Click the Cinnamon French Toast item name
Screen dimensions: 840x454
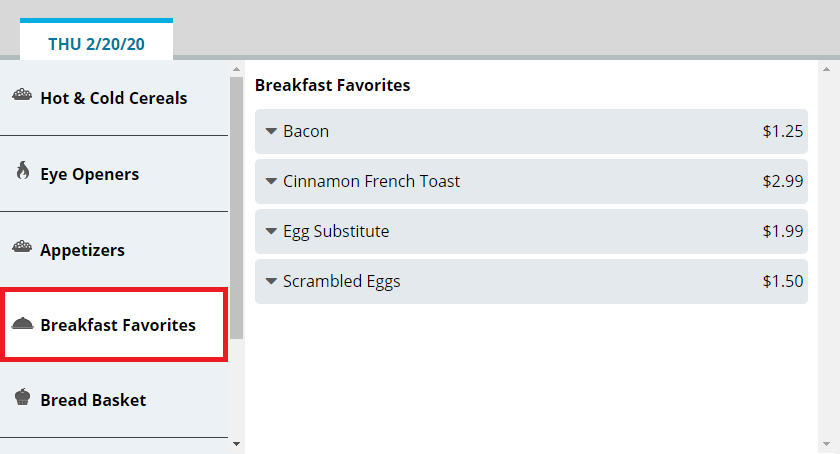pos(371,182)
